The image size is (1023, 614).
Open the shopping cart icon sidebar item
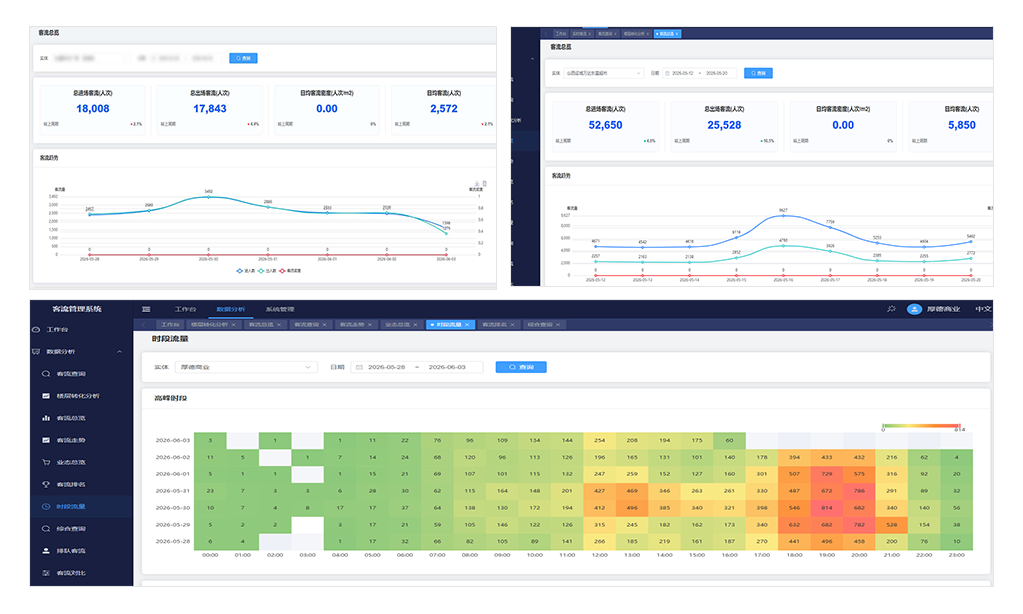point(64,463)
